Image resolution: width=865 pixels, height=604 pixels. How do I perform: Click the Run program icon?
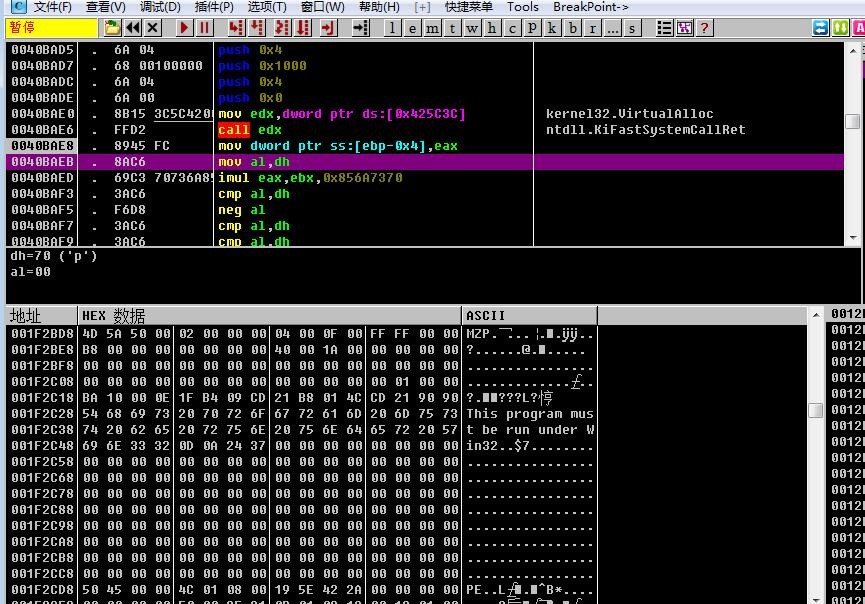183,28
